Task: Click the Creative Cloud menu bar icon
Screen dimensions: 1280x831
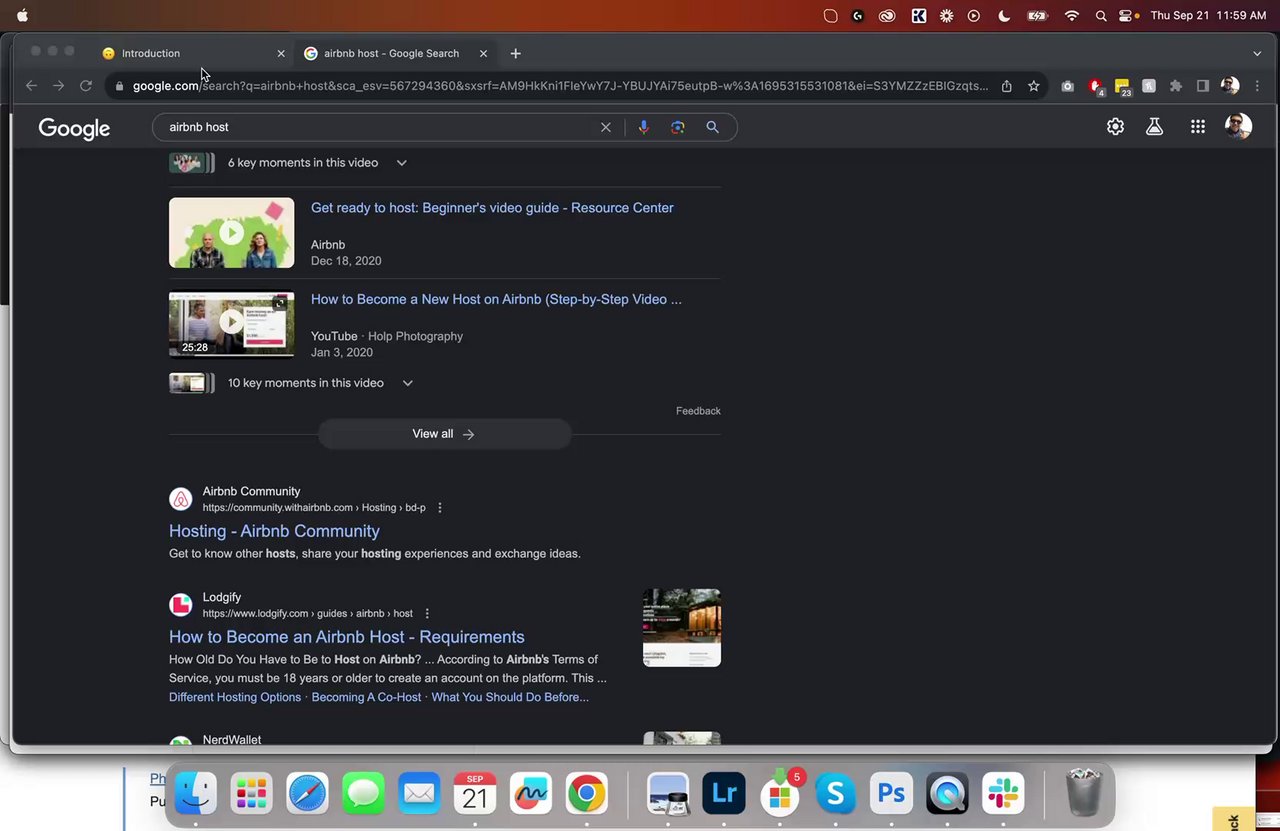Action: (887, 15)
